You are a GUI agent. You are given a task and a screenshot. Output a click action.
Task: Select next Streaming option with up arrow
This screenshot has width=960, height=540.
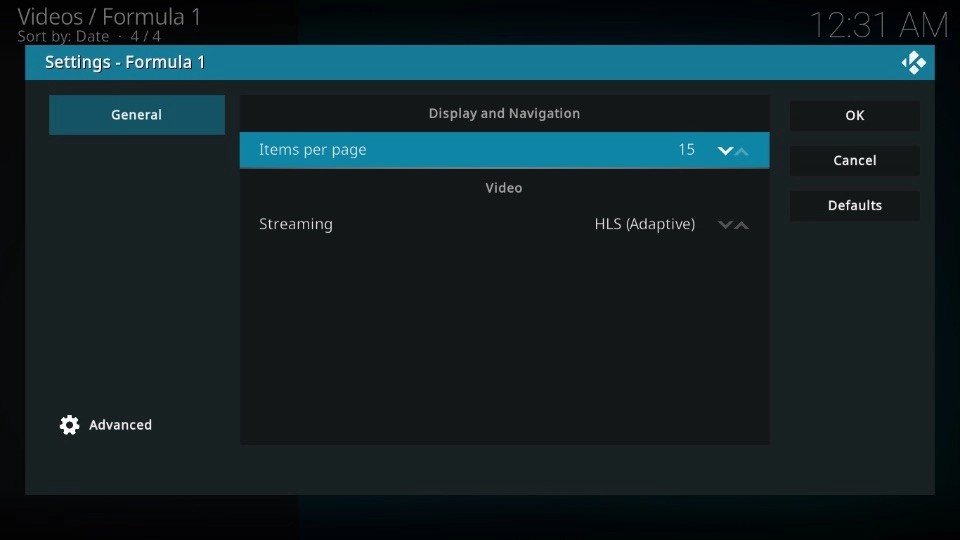pos(741,225)
